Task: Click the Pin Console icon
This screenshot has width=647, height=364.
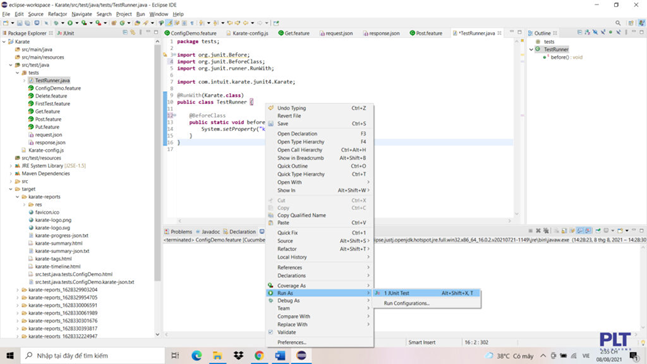Action: 598,231
